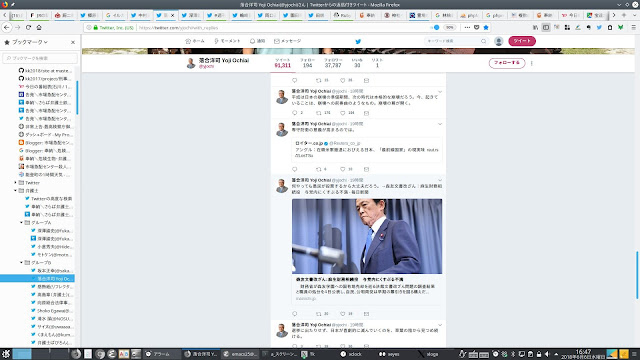Image resolution: width=640 pixels, height=360 pixels.
Task: Send the 平成は日本の崩壊 tweet by message
Action: point(366,113)
